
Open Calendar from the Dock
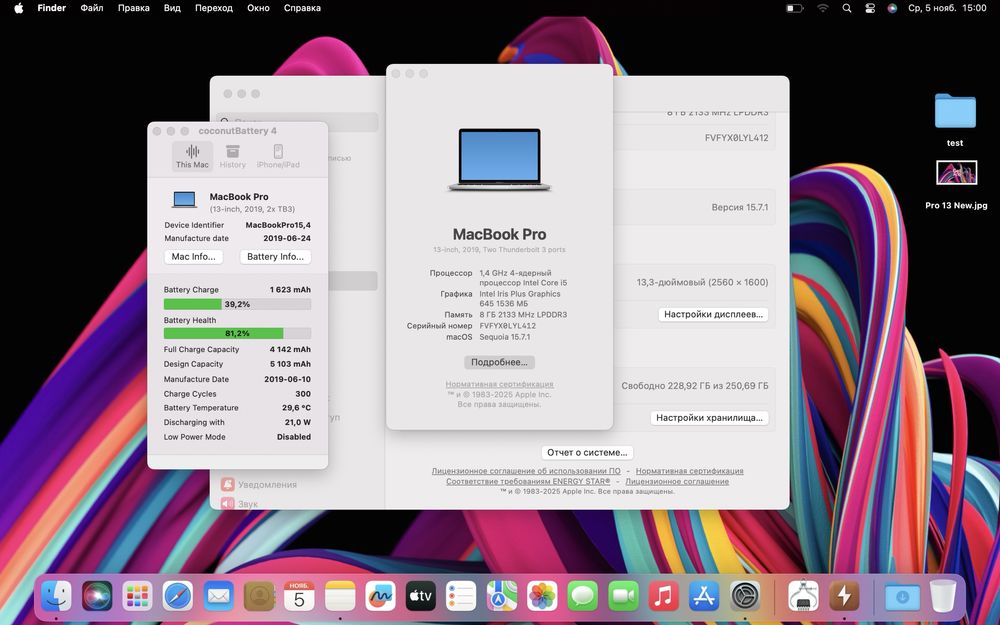(299, 596)
